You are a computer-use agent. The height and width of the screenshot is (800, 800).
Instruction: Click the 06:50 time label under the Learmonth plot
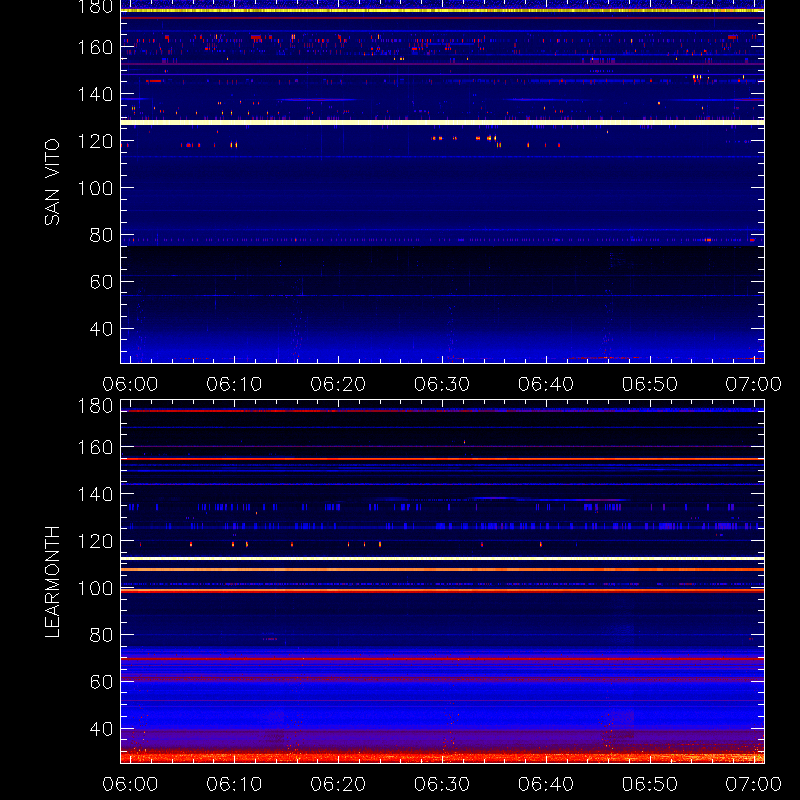coord(649,784)
